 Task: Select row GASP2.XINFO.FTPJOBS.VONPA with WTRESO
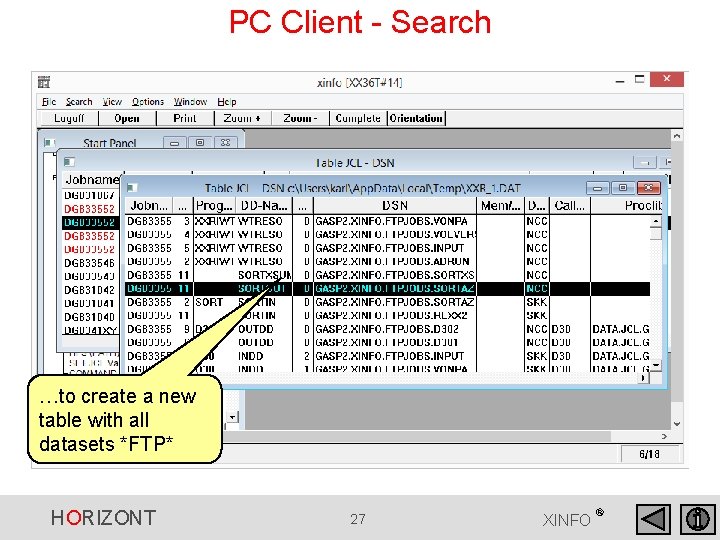[388, 221]
